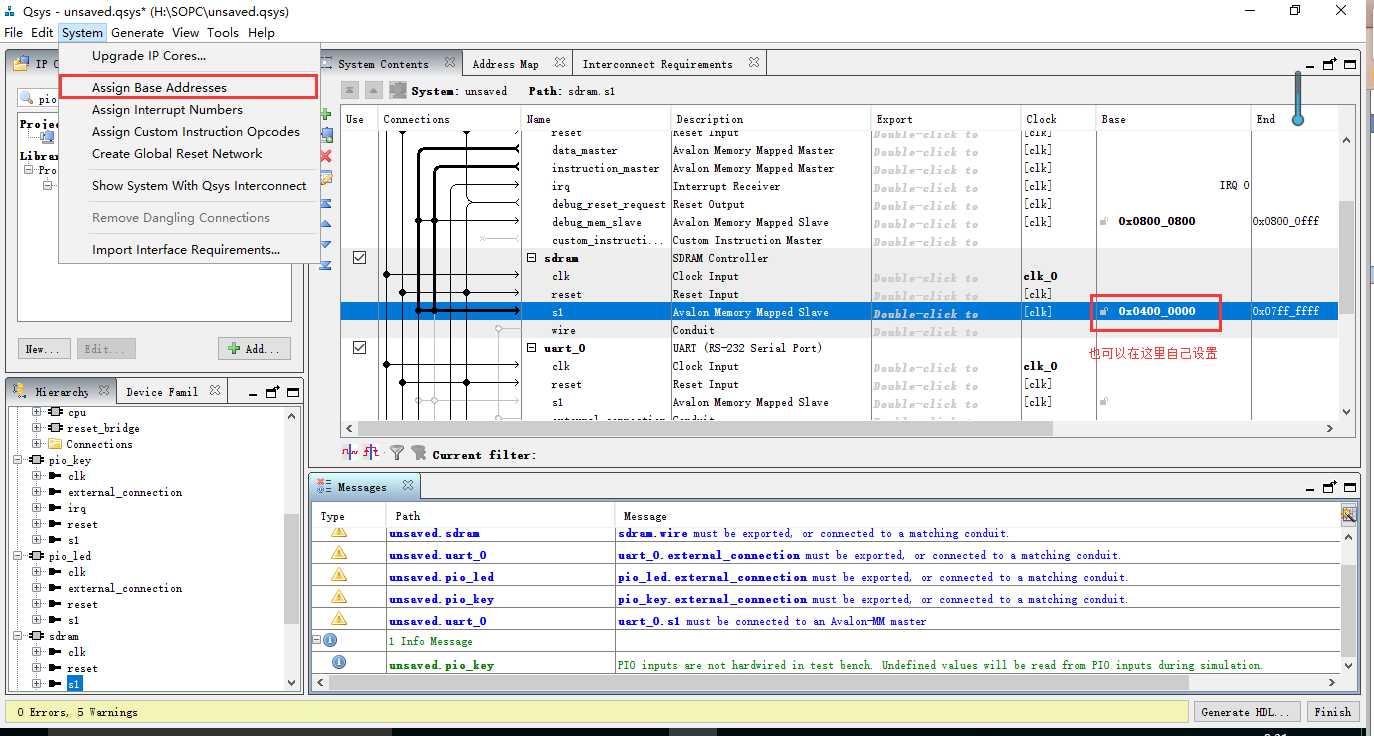Click the detach icon of the System Contents pane
The height and width of the screenshot is (736, 1374).
(1329, 64)
